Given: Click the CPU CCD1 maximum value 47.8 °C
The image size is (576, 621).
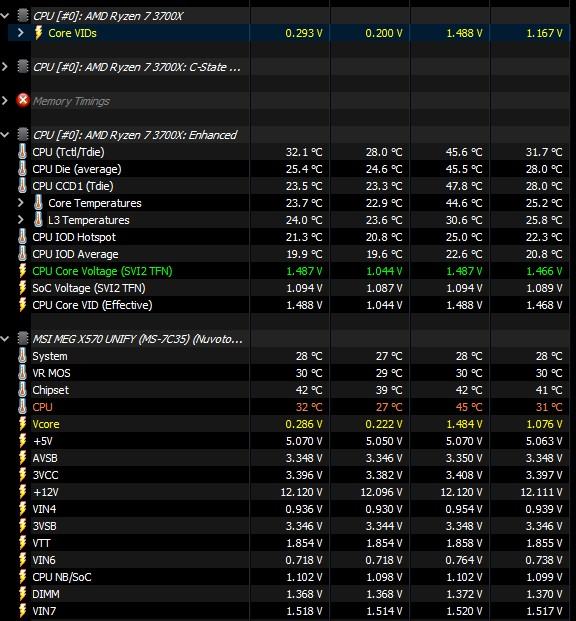Looking at the screenshot, I should coord(464,186).
